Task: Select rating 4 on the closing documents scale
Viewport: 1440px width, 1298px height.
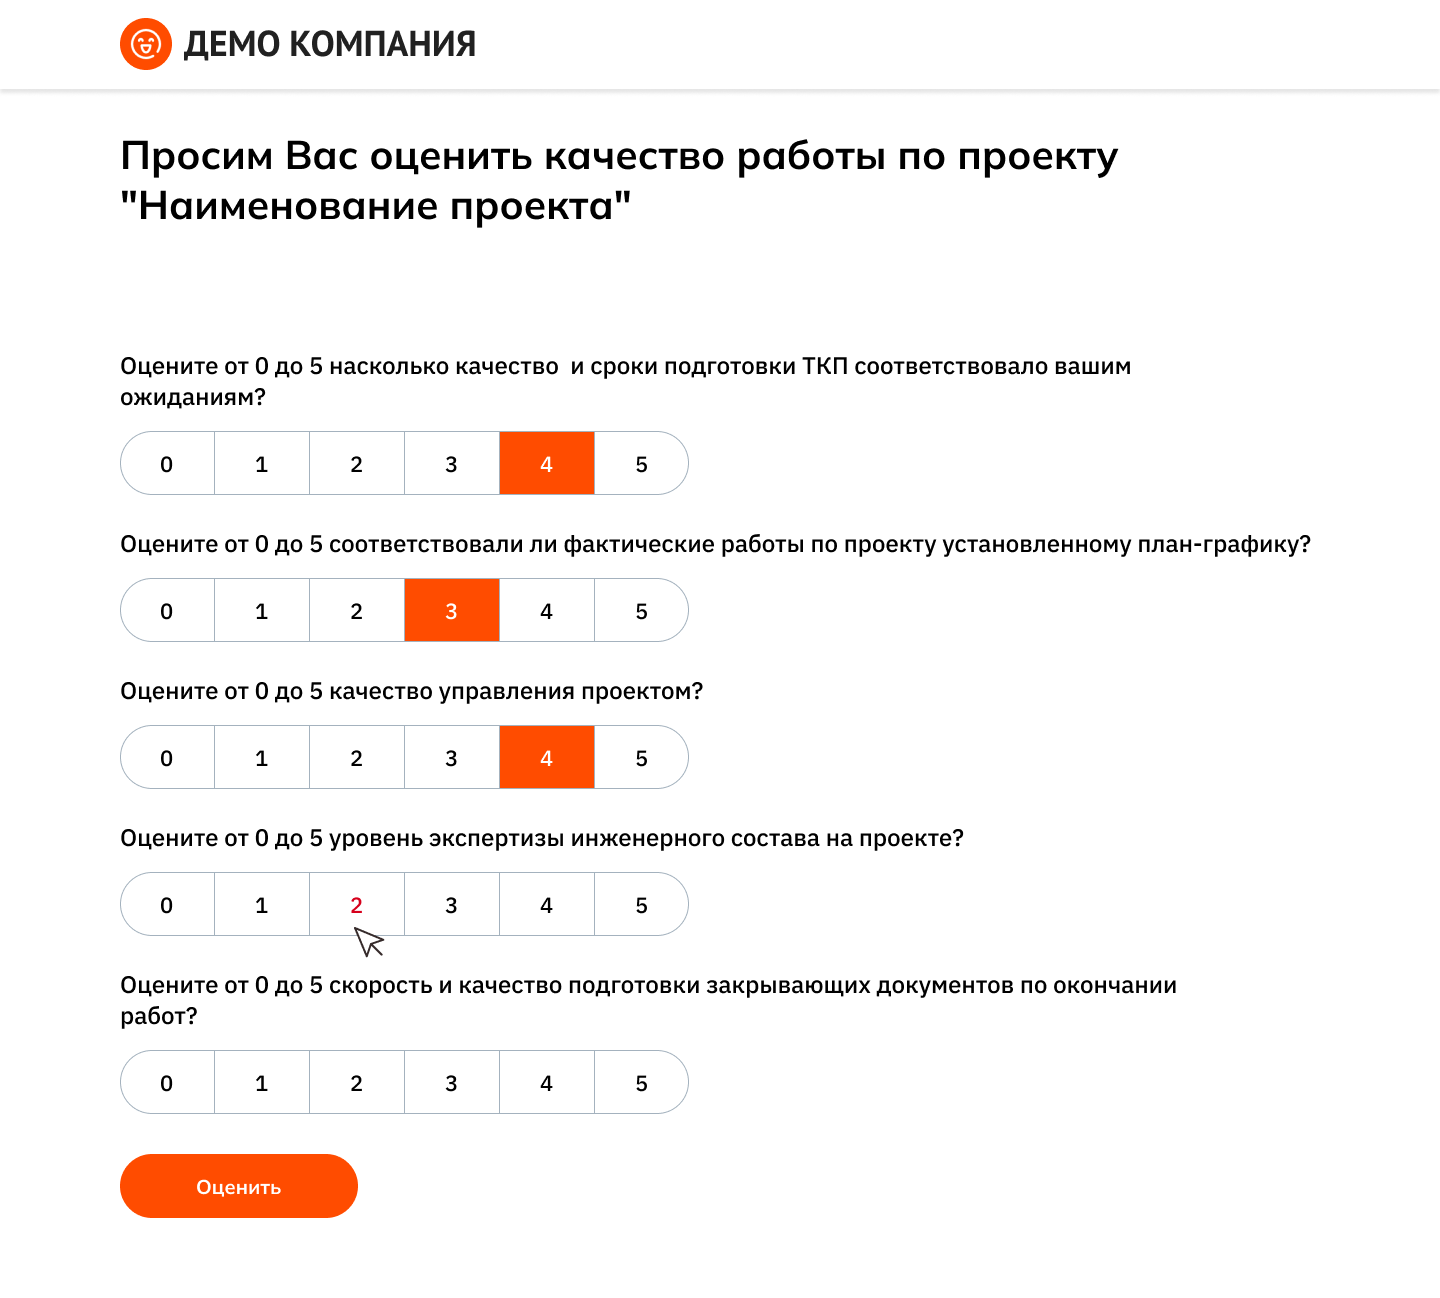Action: coord(546,1082)
